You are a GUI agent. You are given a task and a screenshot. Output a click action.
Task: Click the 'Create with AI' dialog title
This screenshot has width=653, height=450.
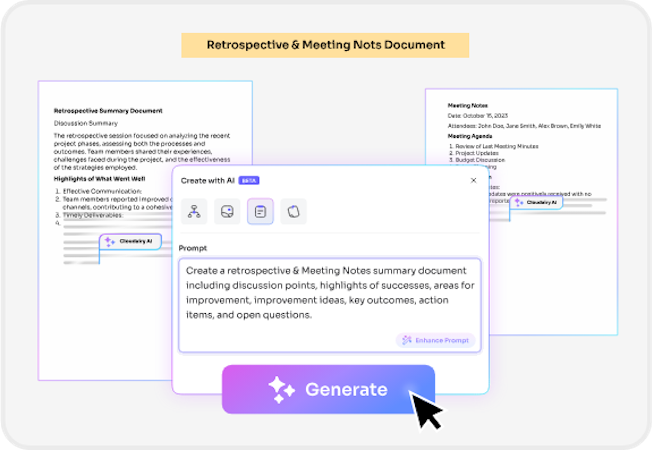point(208,181)
